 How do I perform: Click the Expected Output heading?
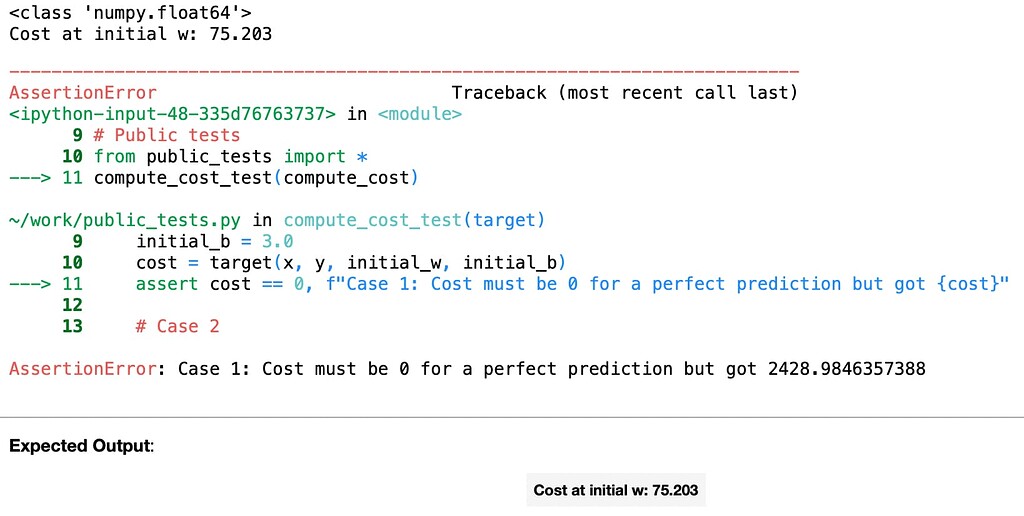[x=82, y=447]
